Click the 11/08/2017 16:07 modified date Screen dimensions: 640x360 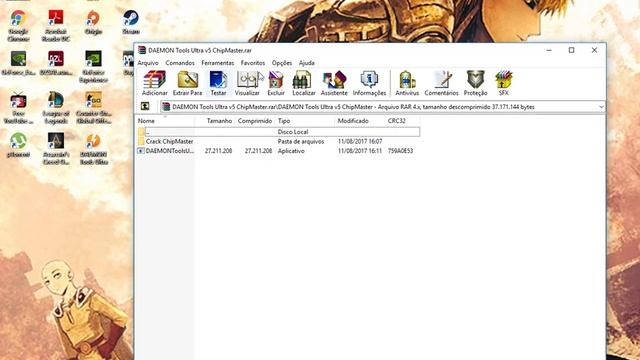tap(360, 141)
